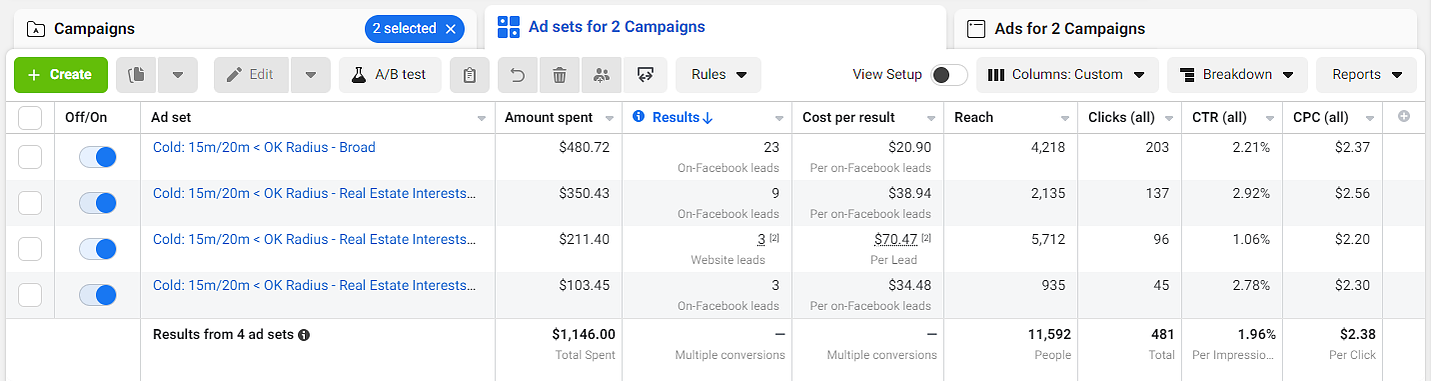The height and width of the screenshot is (381, 1431).
Task: Check the select-all ad sets checkbox
Action: pyautogui.click(x=30, y=118)
